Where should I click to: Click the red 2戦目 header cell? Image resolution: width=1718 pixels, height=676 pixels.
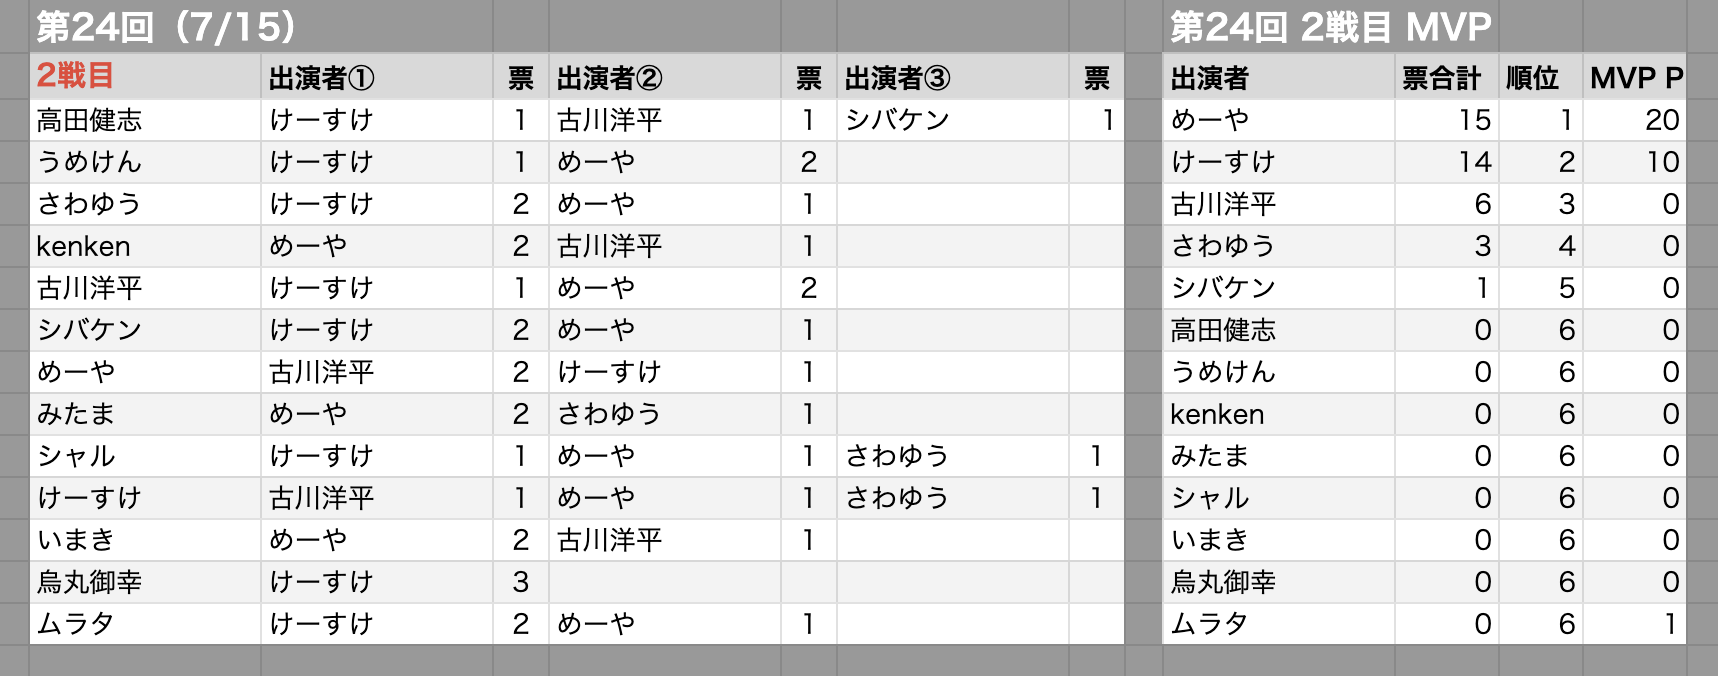(146, 77)
